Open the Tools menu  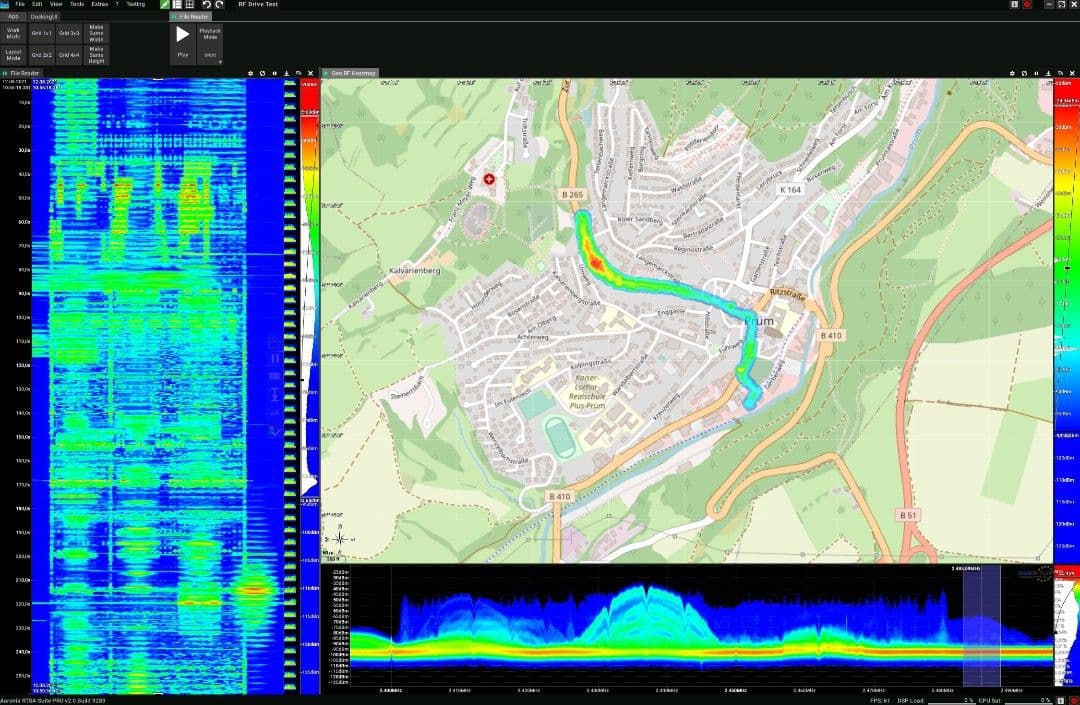tap(76, 4)
